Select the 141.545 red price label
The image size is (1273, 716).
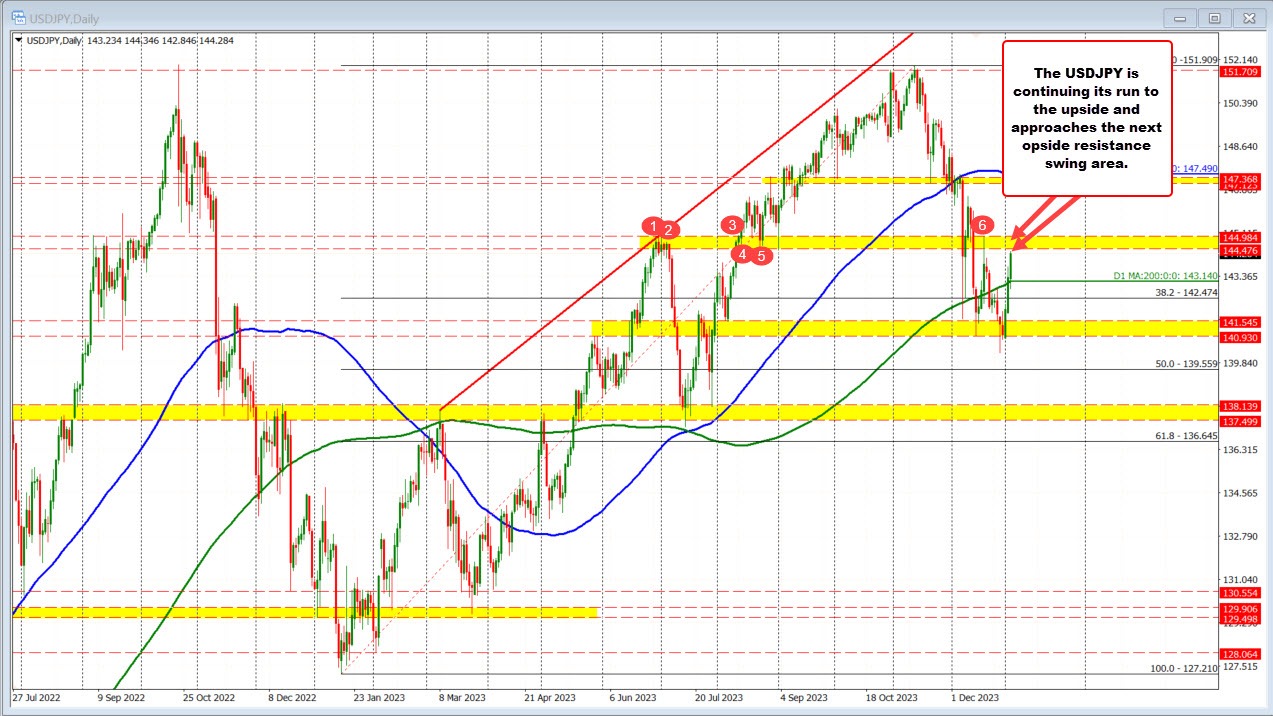[x=1239, y=322]
